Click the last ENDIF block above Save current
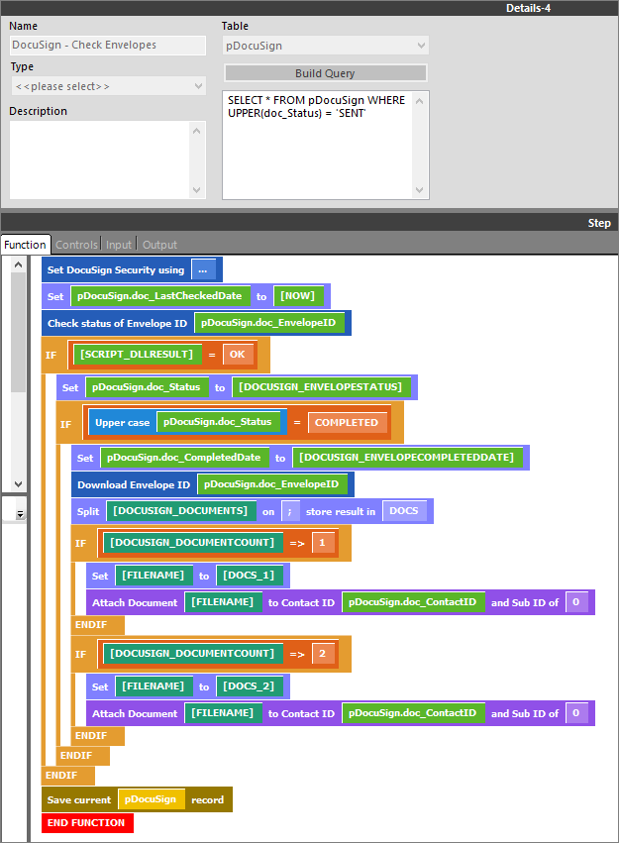Image resolution: width=619 pixels, height=843 pixels. pyautogui.click(x=68, y=775)
